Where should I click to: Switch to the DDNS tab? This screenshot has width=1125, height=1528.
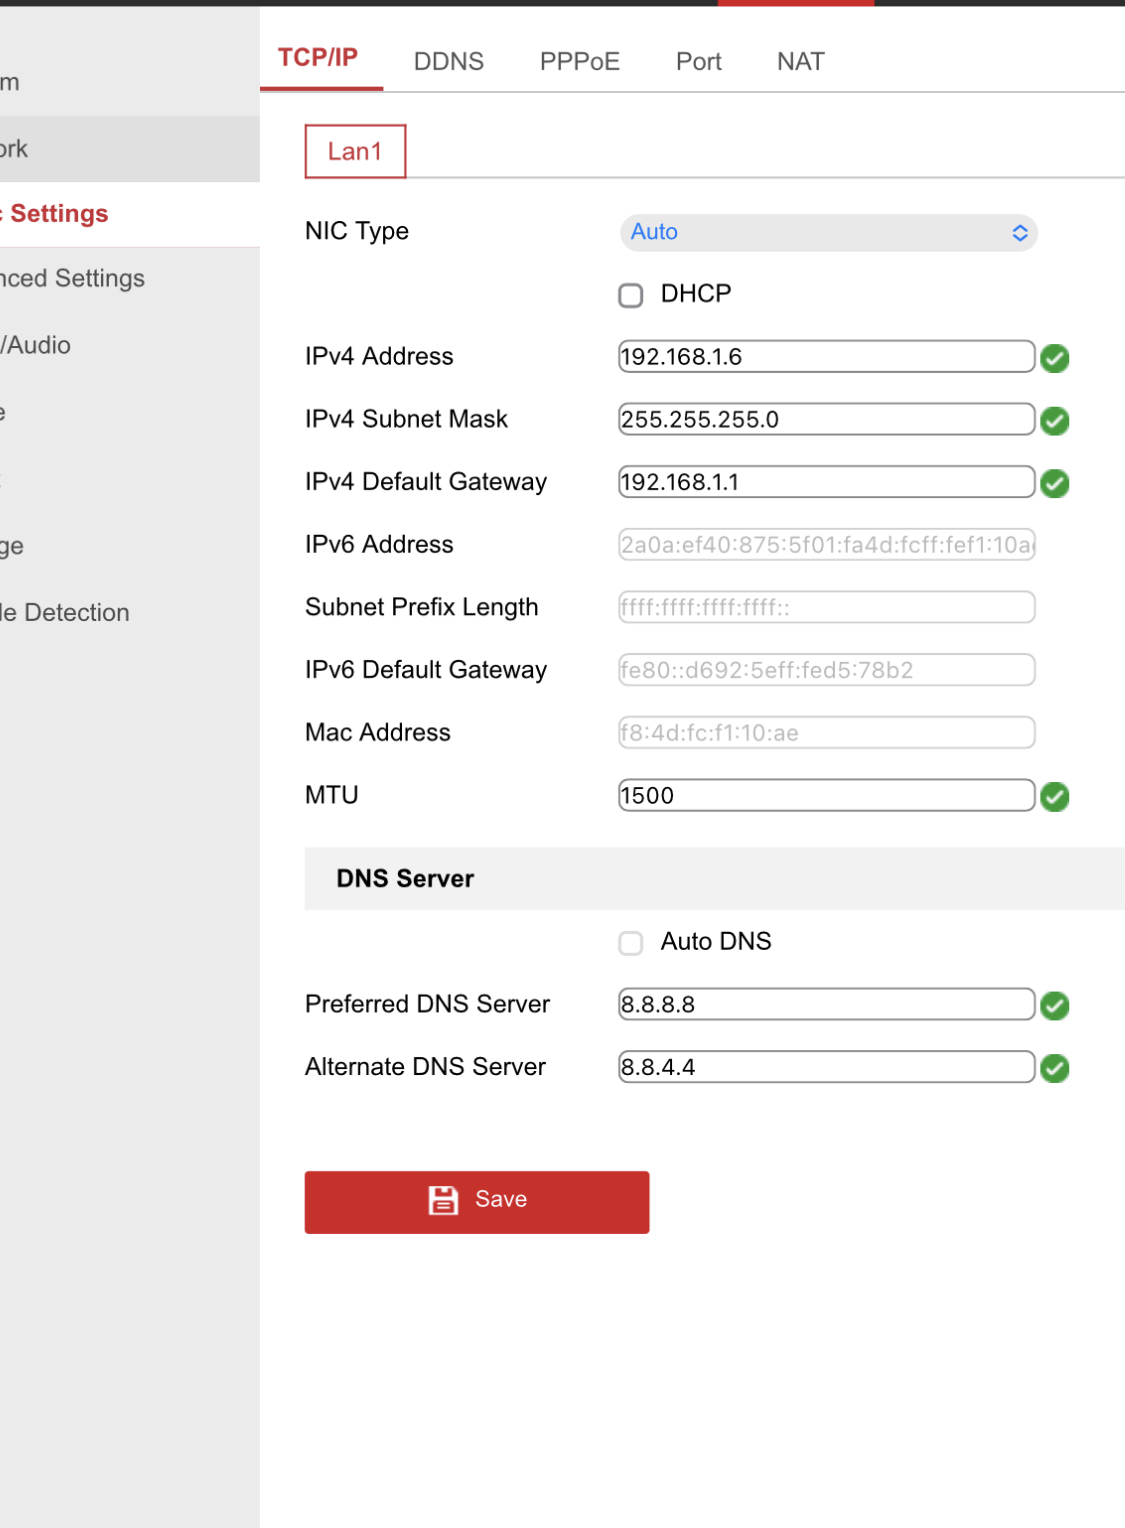click(448, 62)
